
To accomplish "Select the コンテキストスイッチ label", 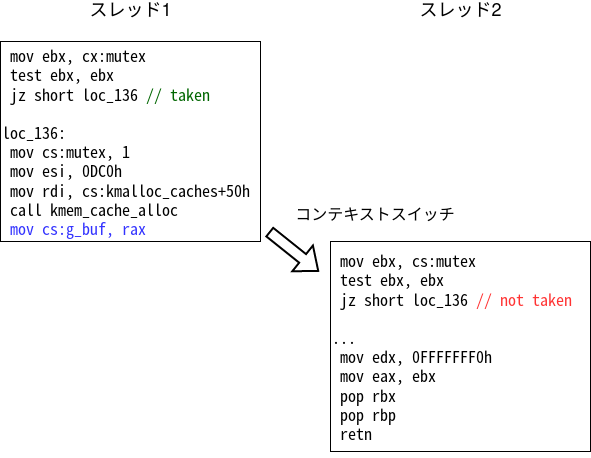I will tap(375, 214).
